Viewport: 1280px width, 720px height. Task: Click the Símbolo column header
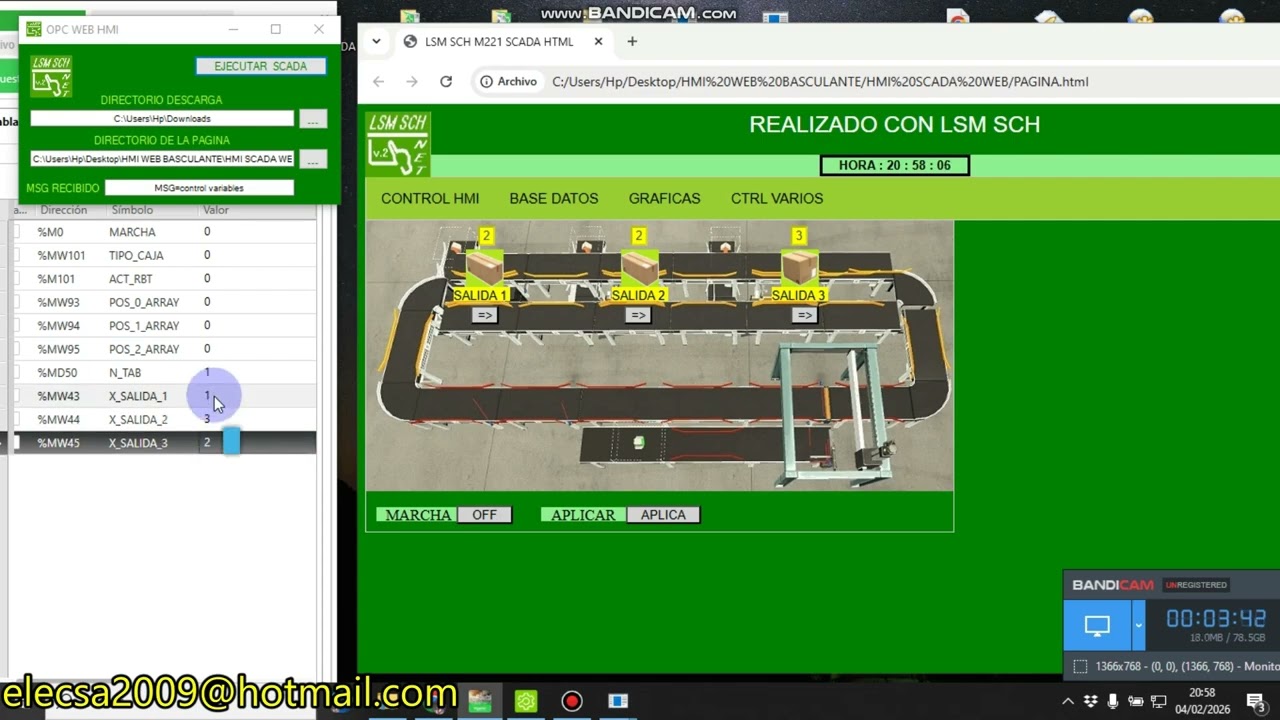(132, 210)
